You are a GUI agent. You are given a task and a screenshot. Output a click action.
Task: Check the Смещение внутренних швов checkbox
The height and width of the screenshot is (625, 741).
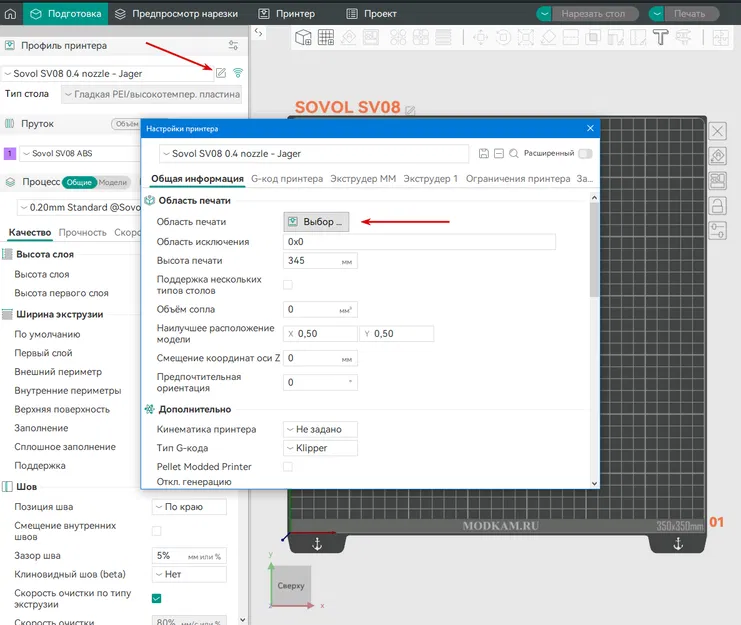(156, 531)
